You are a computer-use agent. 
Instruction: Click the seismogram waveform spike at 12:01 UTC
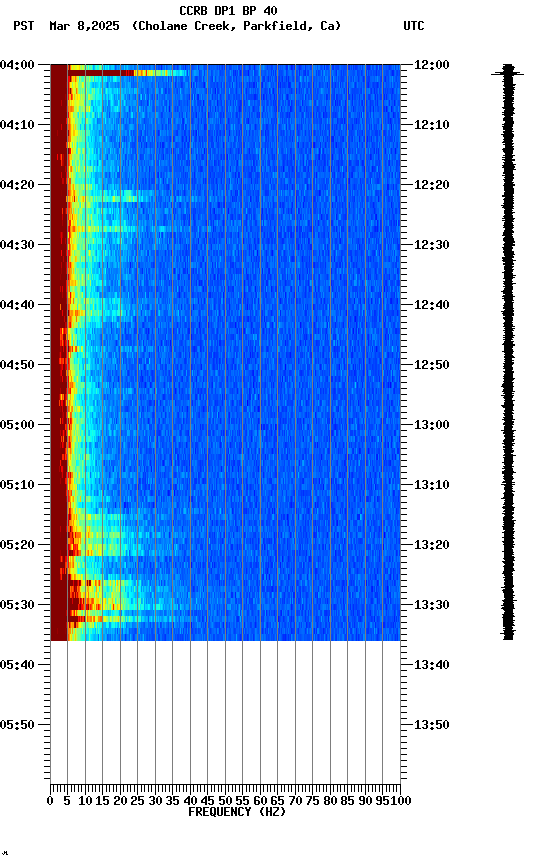click(x=508, y=73)
